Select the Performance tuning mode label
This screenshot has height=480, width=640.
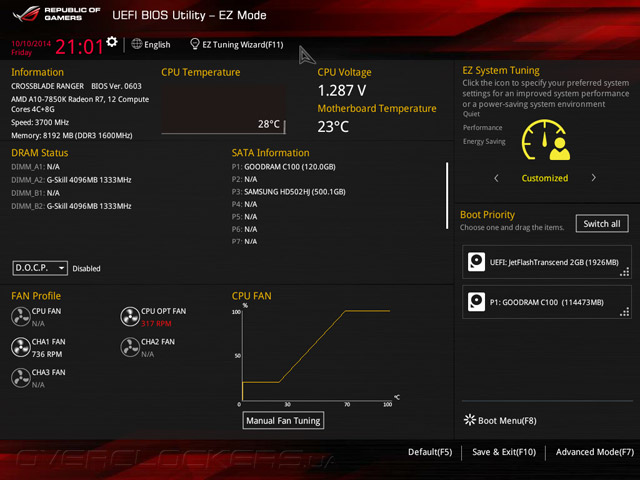point(482,127)
